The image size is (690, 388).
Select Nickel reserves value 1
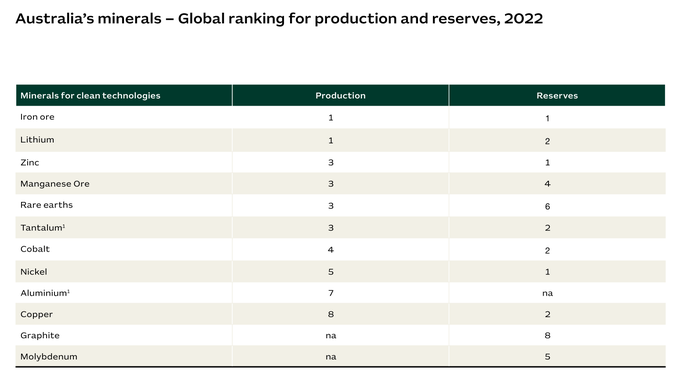547,272
